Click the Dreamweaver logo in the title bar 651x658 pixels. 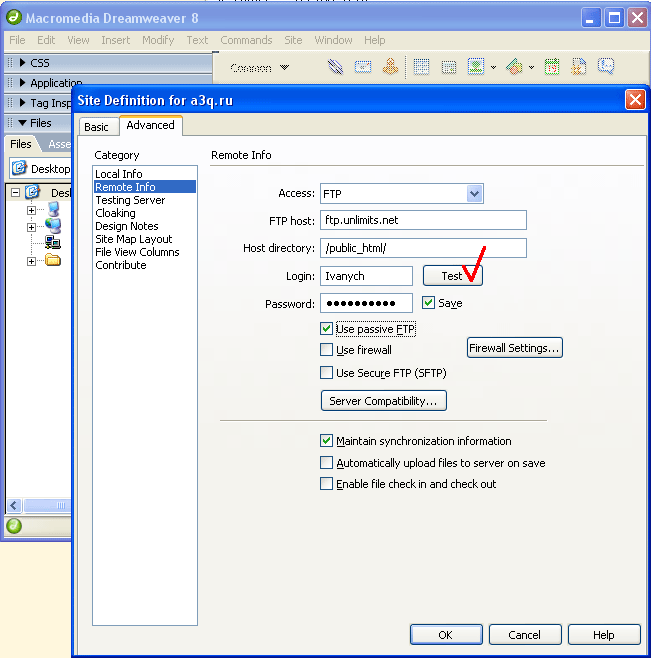[x=14, y=17]
